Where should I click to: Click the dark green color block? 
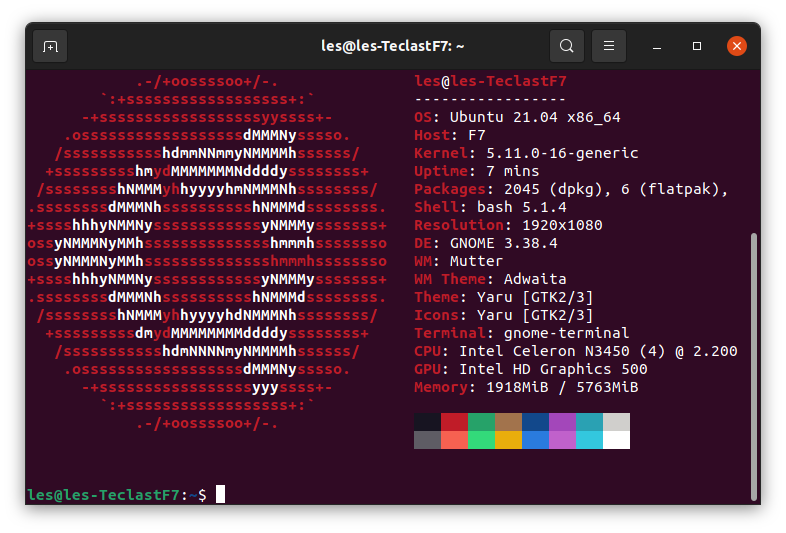pos(482,422)
